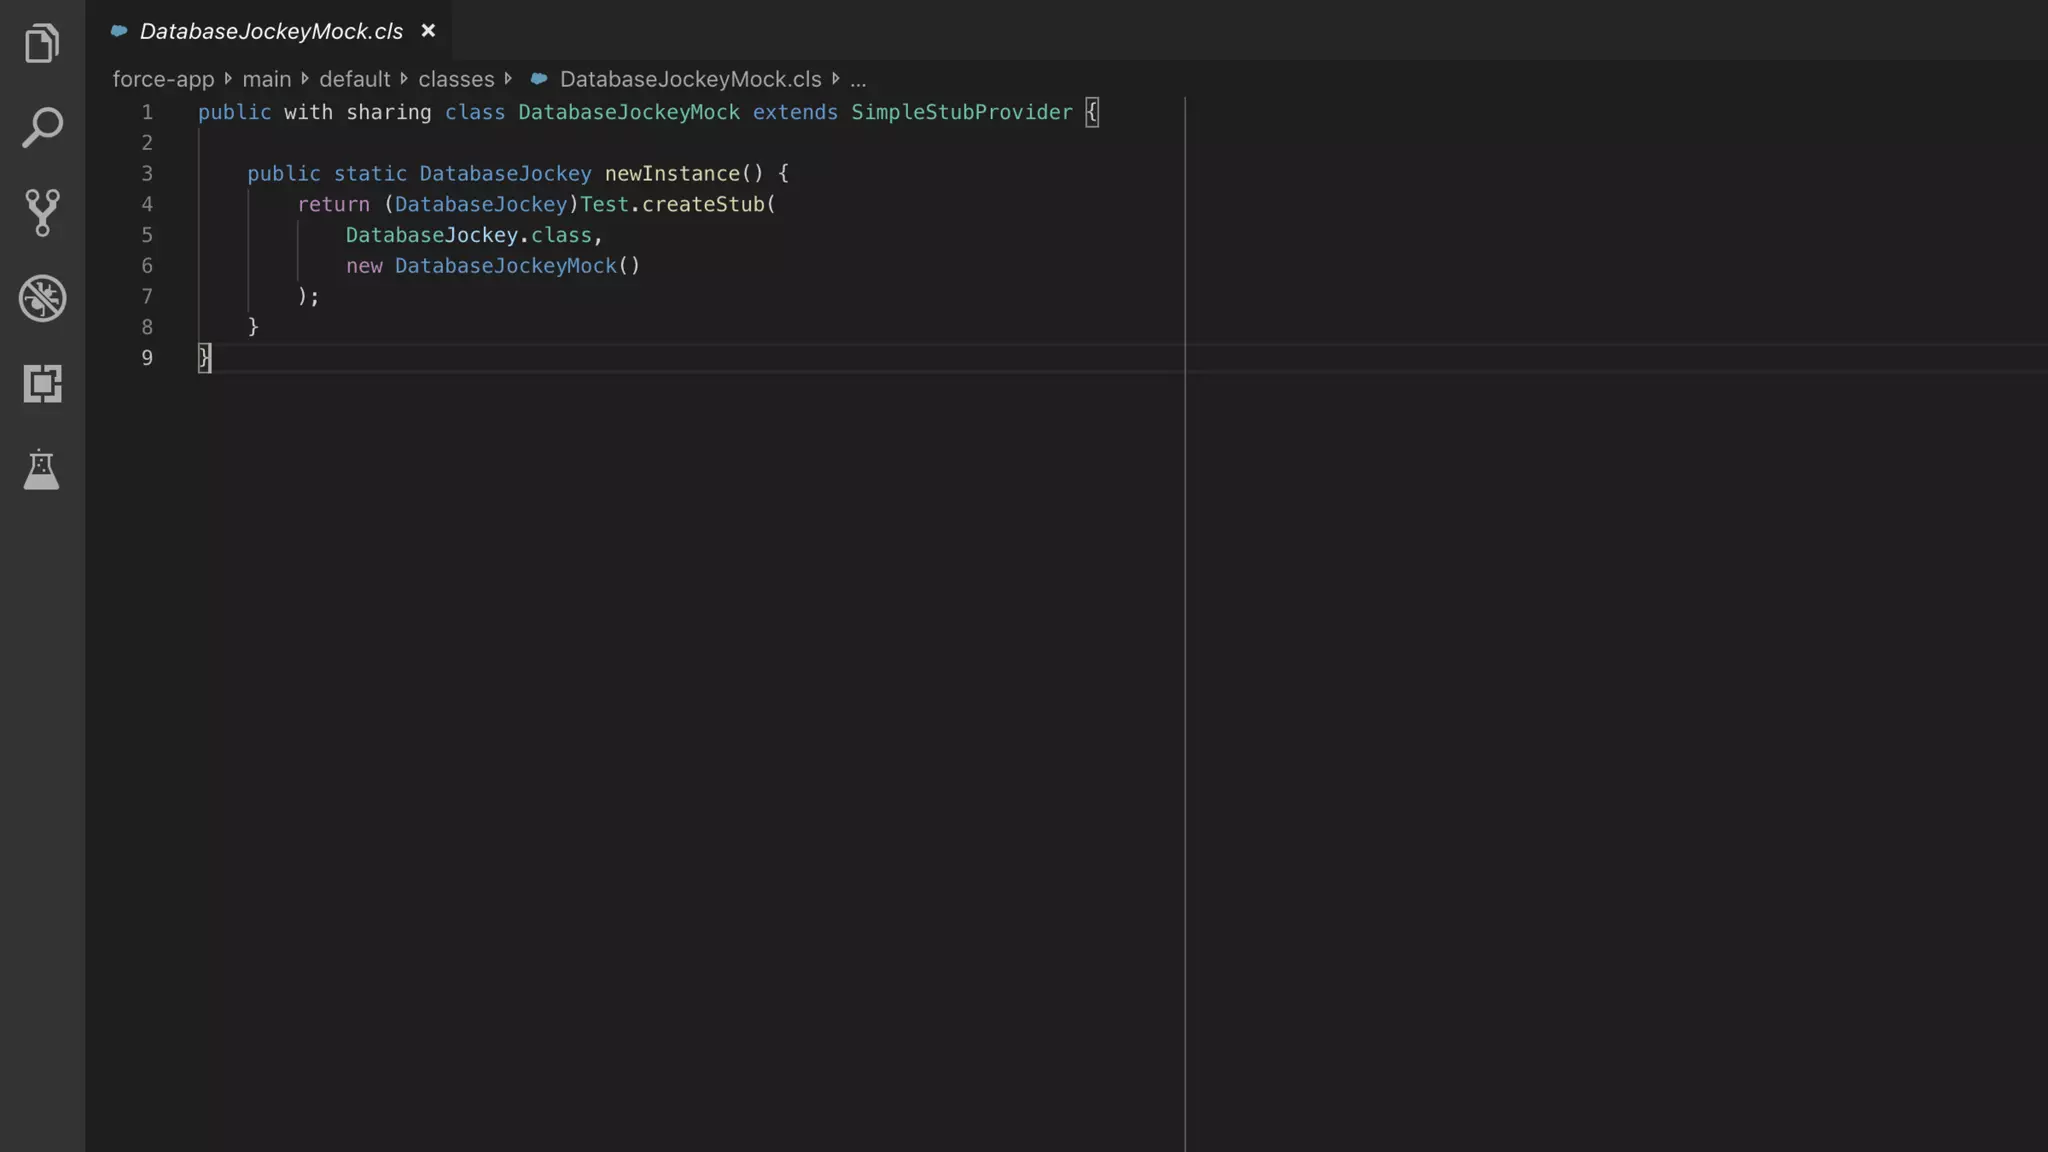The width and height of the screenshot is (2048, 1152).
Task: Click Salesforce cloud icon in breadcrumb
Action: coord(539,79)
